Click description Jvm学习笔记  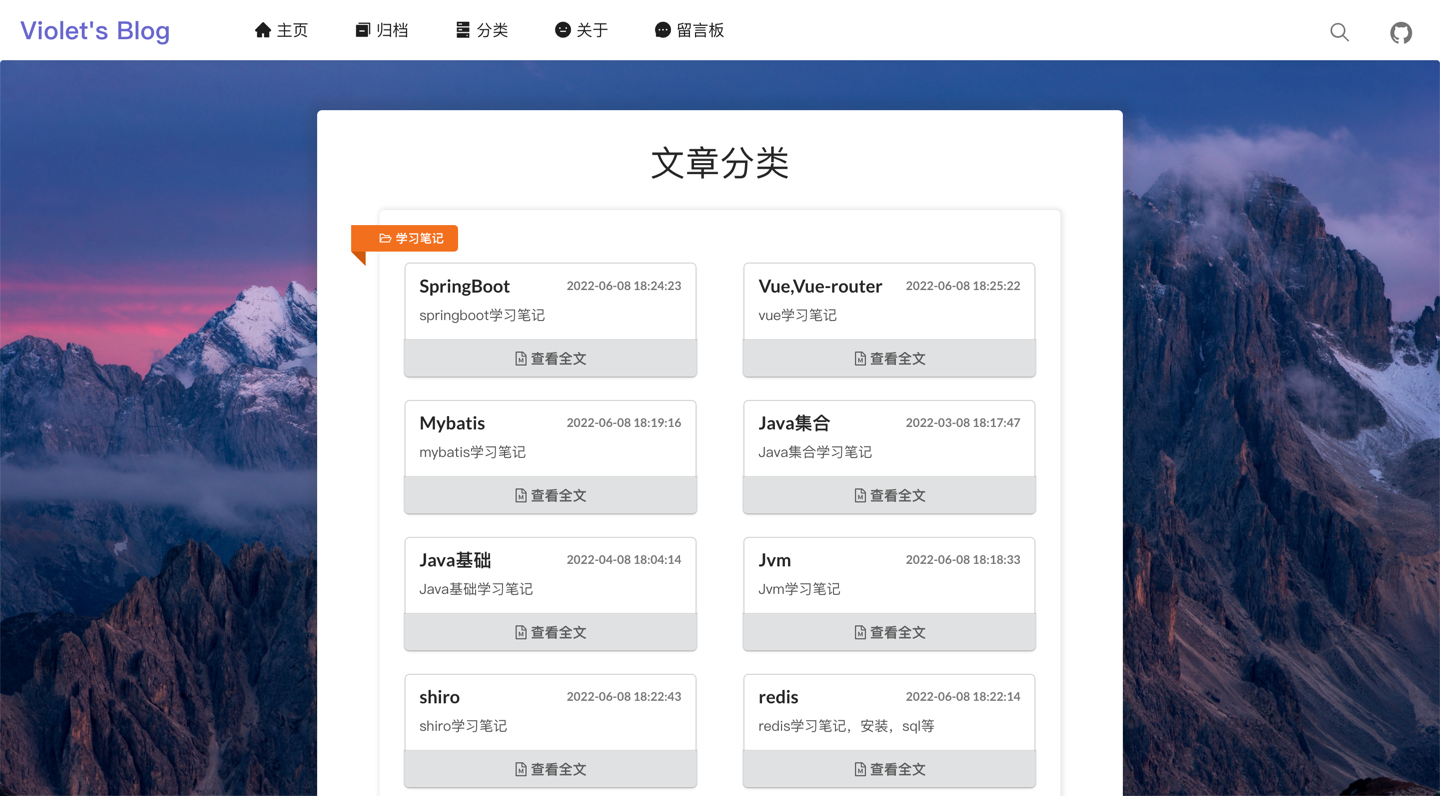(x=799, y=589)
